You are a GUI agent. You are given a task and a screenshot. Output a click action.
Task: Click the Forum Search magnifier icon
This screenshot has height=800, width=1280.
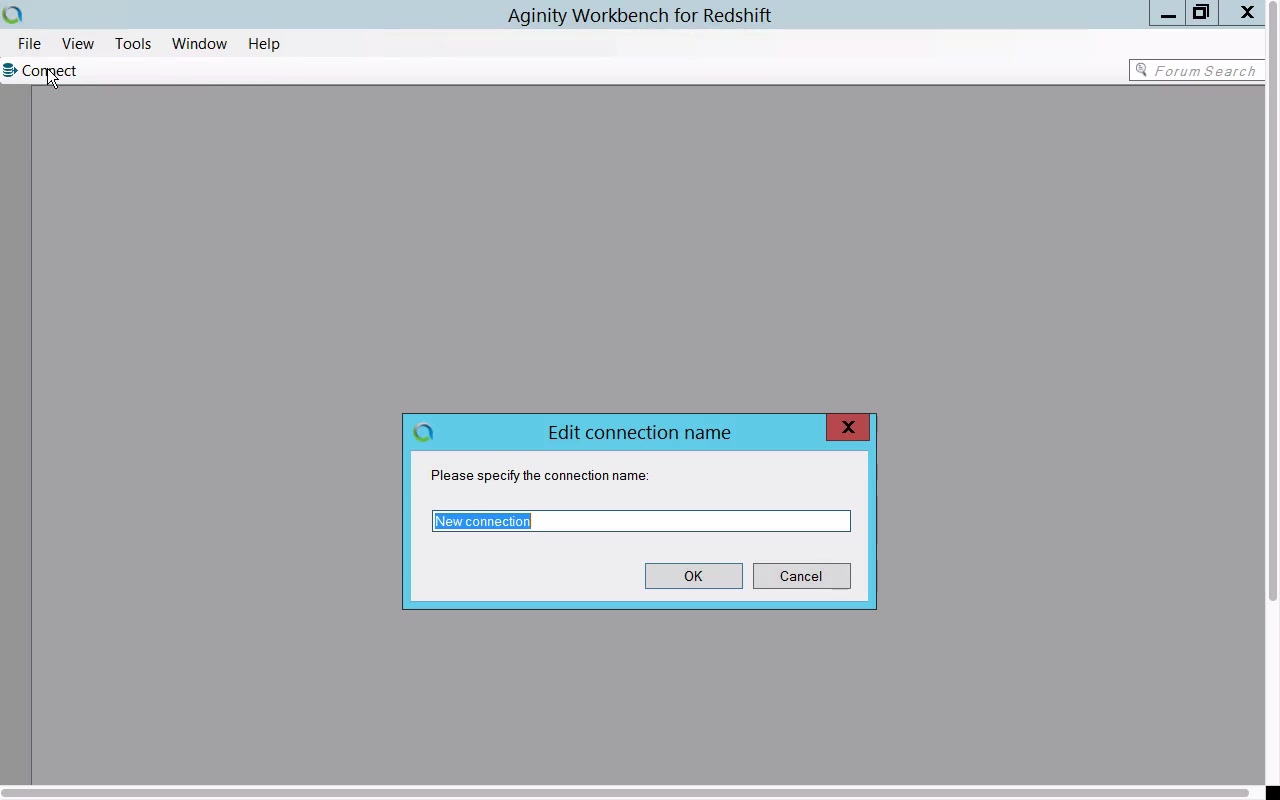[1141, 70]
